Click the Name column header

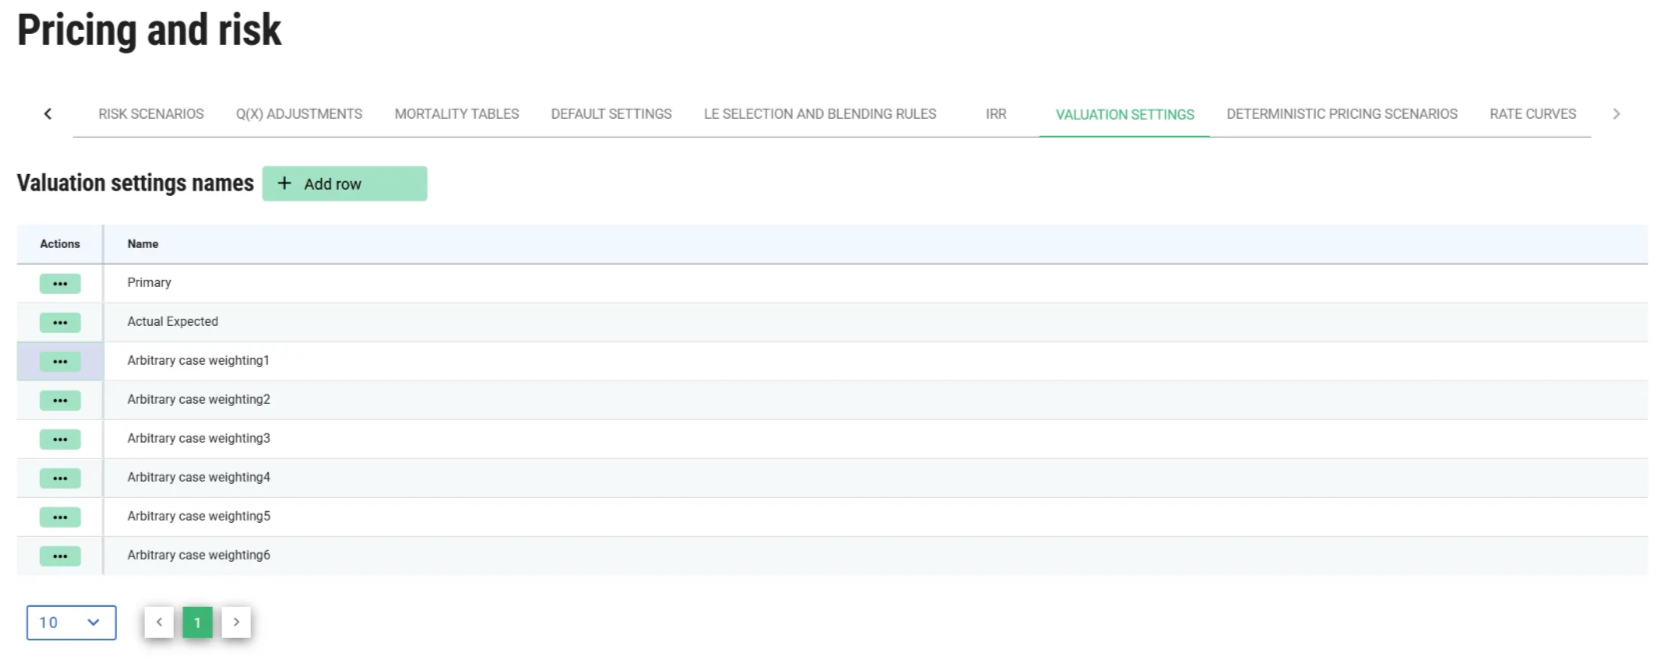click(143, 244)
